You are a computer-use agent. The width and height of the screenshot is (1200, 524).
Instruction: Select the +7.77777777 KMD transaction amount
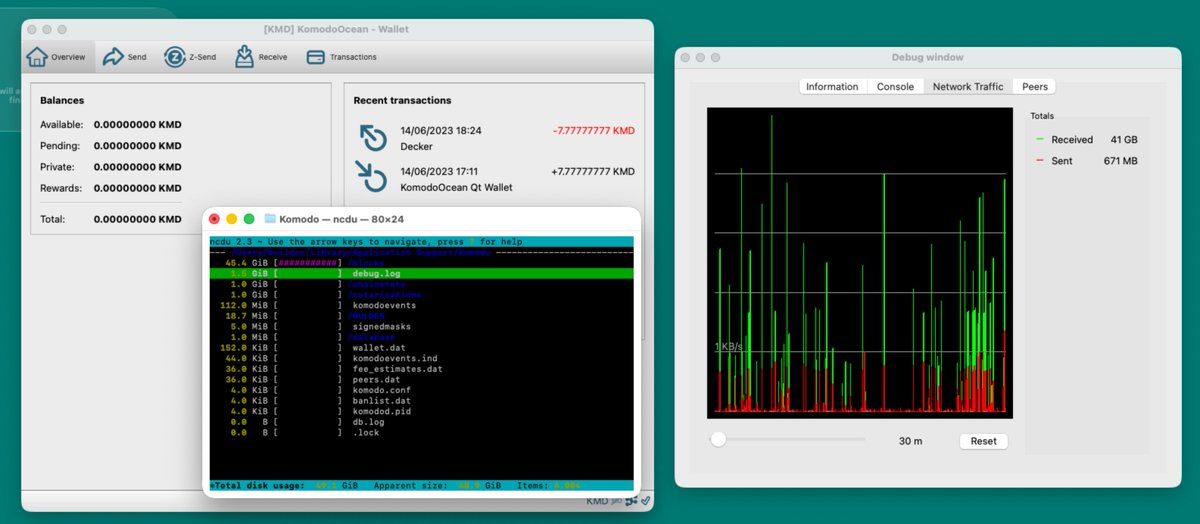click(x=593, y=171)
